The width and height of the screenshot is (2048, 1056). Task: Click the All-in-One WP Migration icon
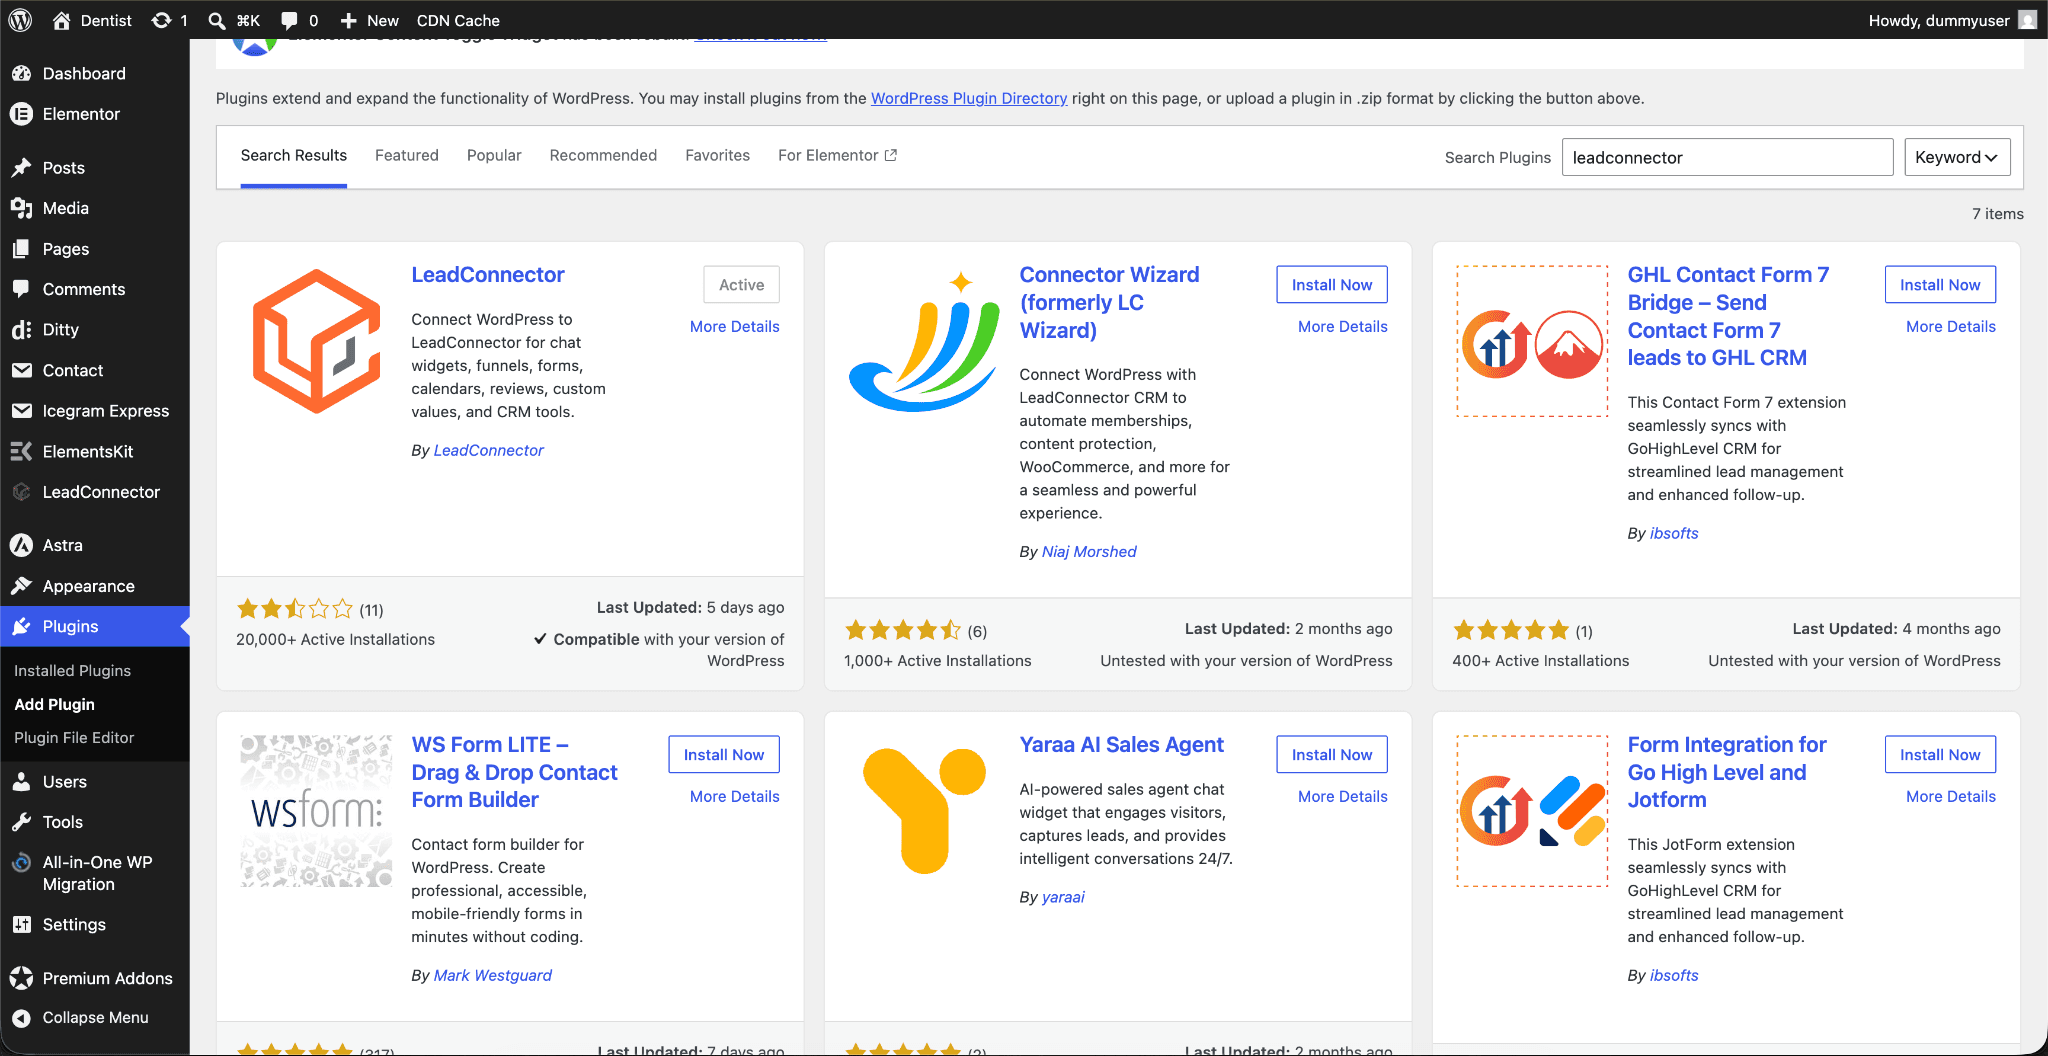[21, 862]
